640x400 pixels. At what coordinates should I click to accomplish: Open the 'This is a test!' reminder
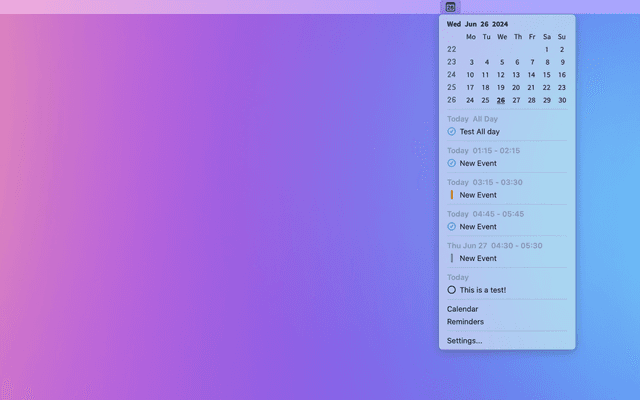(x=483, y=290)
